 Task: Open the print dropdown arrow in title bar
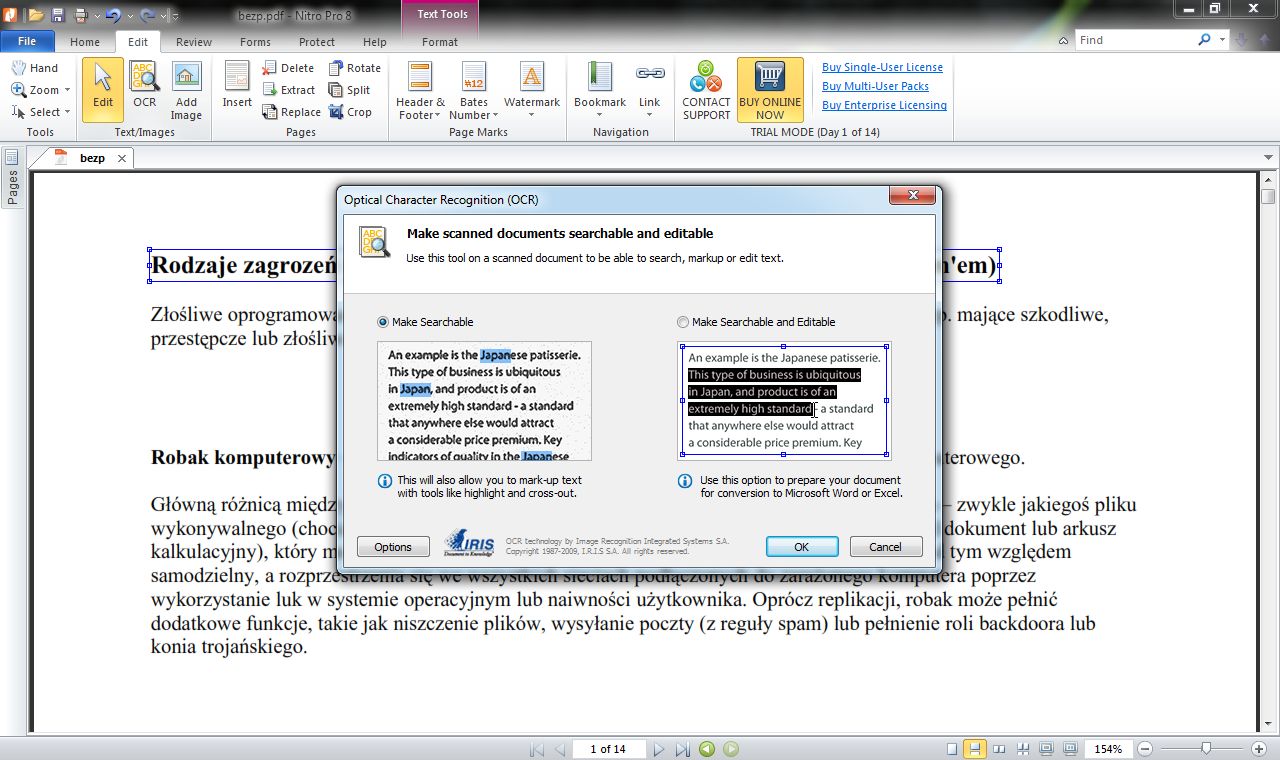(x=95, y=16)
